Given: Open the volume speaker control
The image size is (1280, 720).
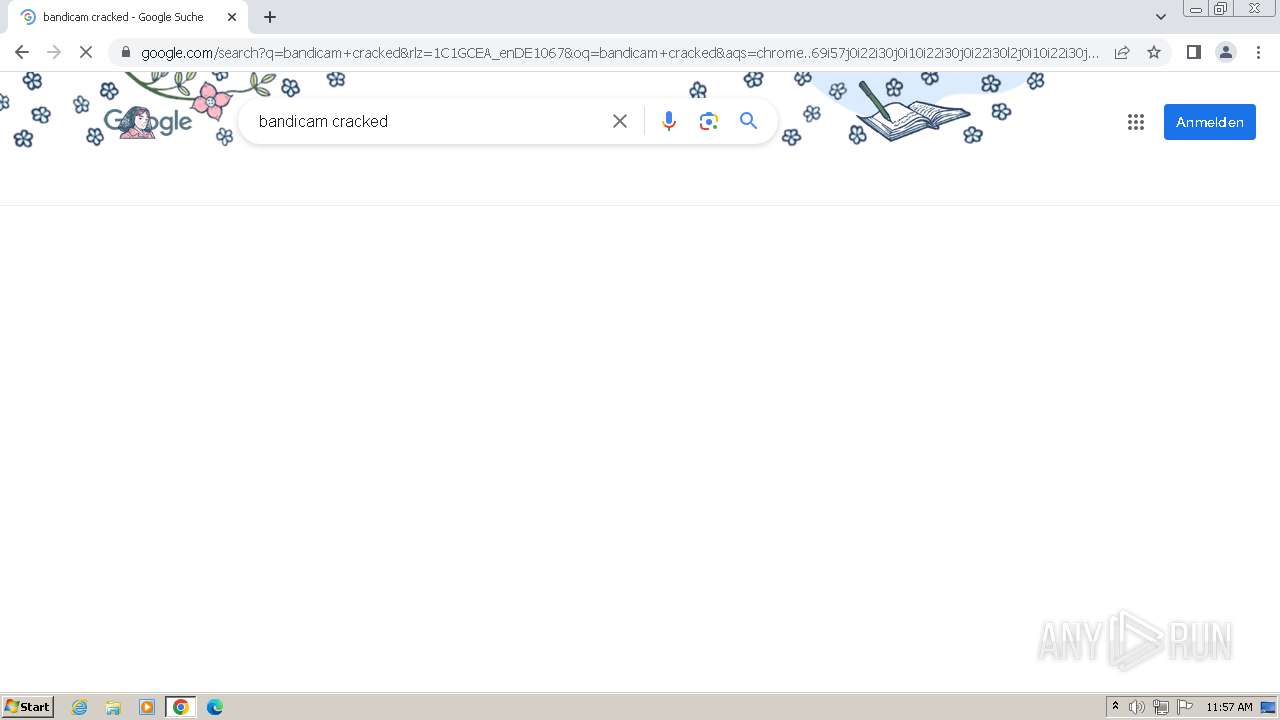Looking at the screenshot, I should point(1137,707).
